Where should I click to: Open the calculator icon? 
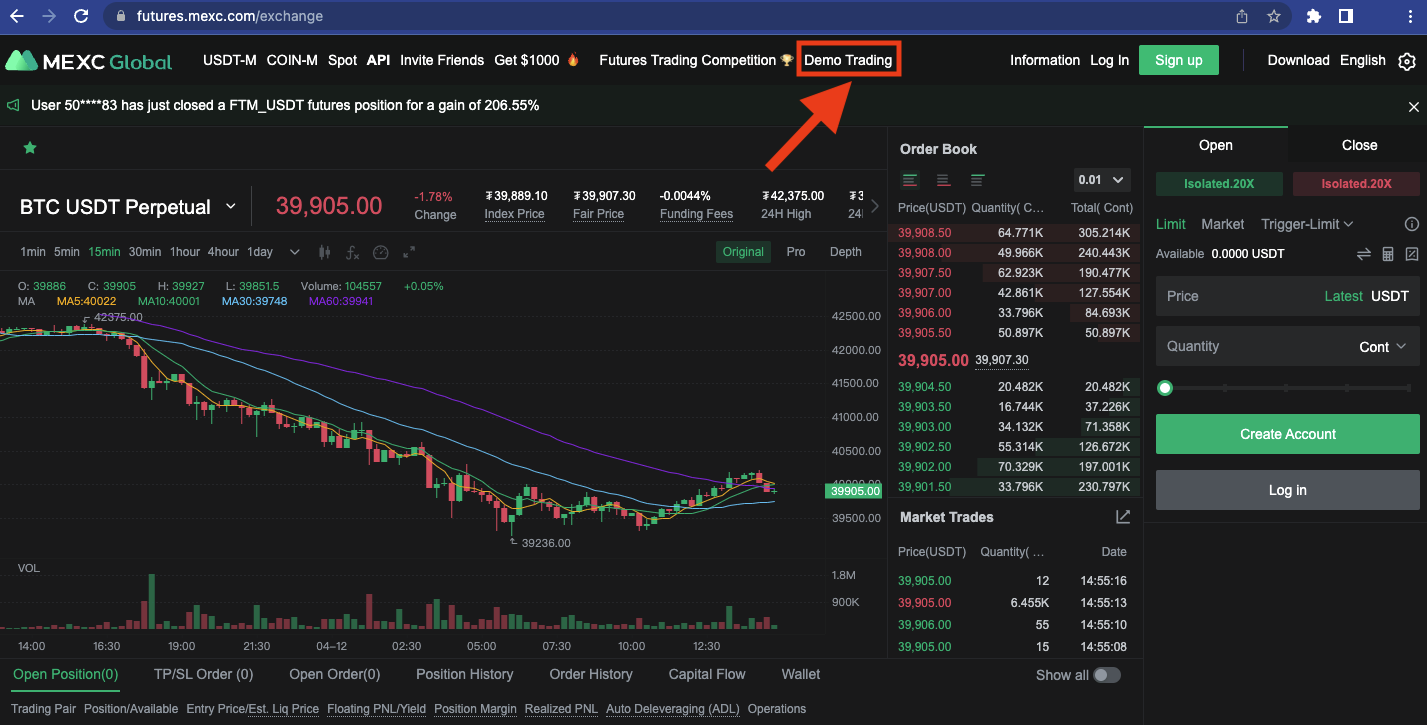[x=1388, y=254]
